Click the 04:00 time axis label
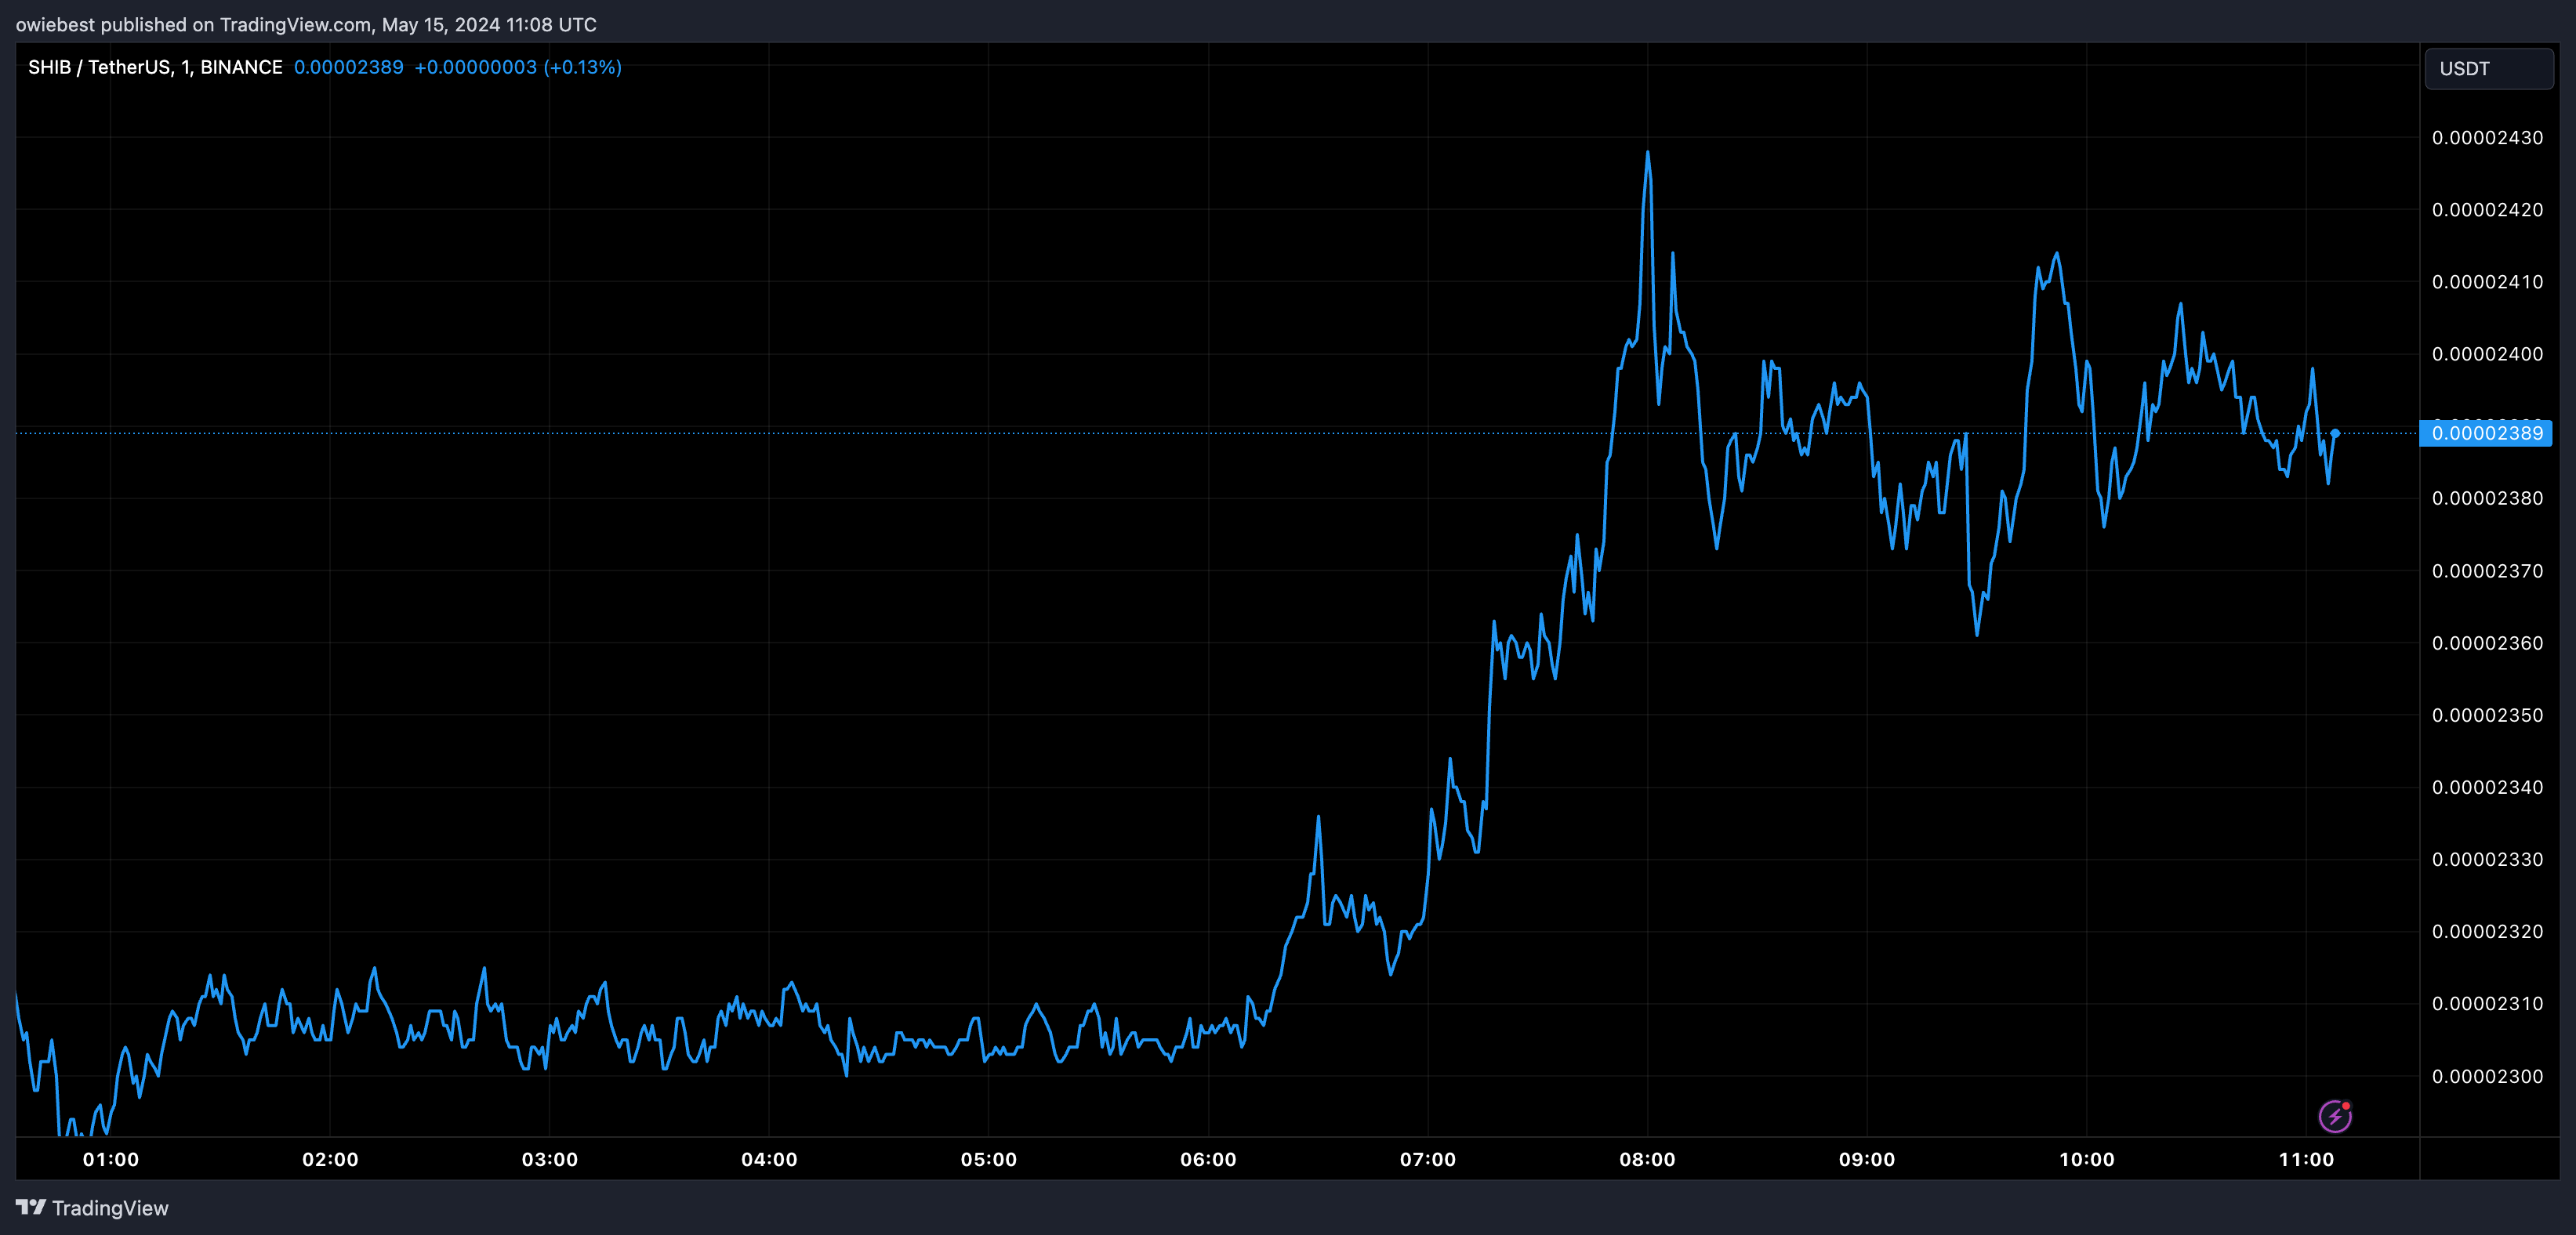2576x1235 pixels. coord(769,1159)
